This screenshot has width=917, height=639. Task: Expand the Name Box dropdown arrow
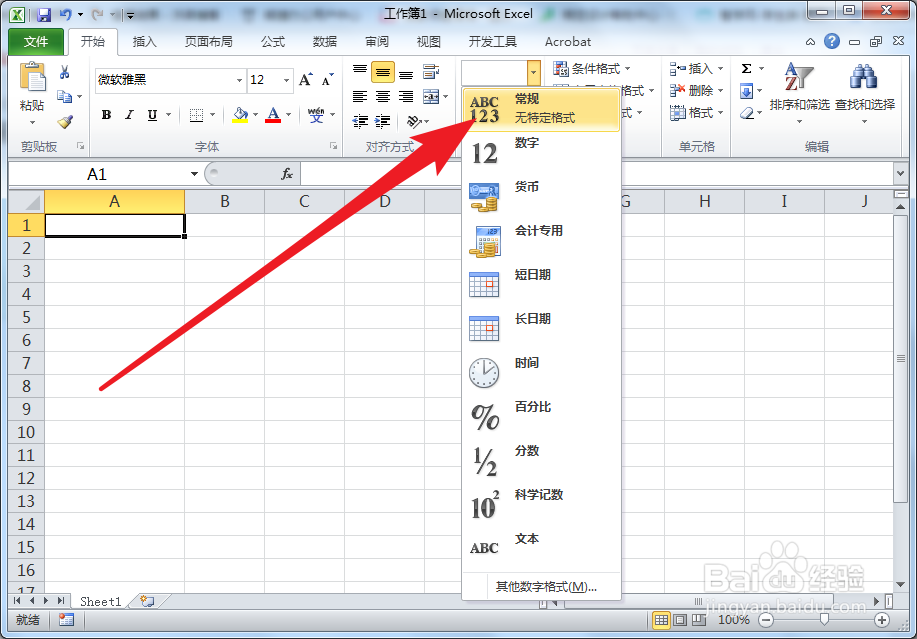[x=194, y=174]
